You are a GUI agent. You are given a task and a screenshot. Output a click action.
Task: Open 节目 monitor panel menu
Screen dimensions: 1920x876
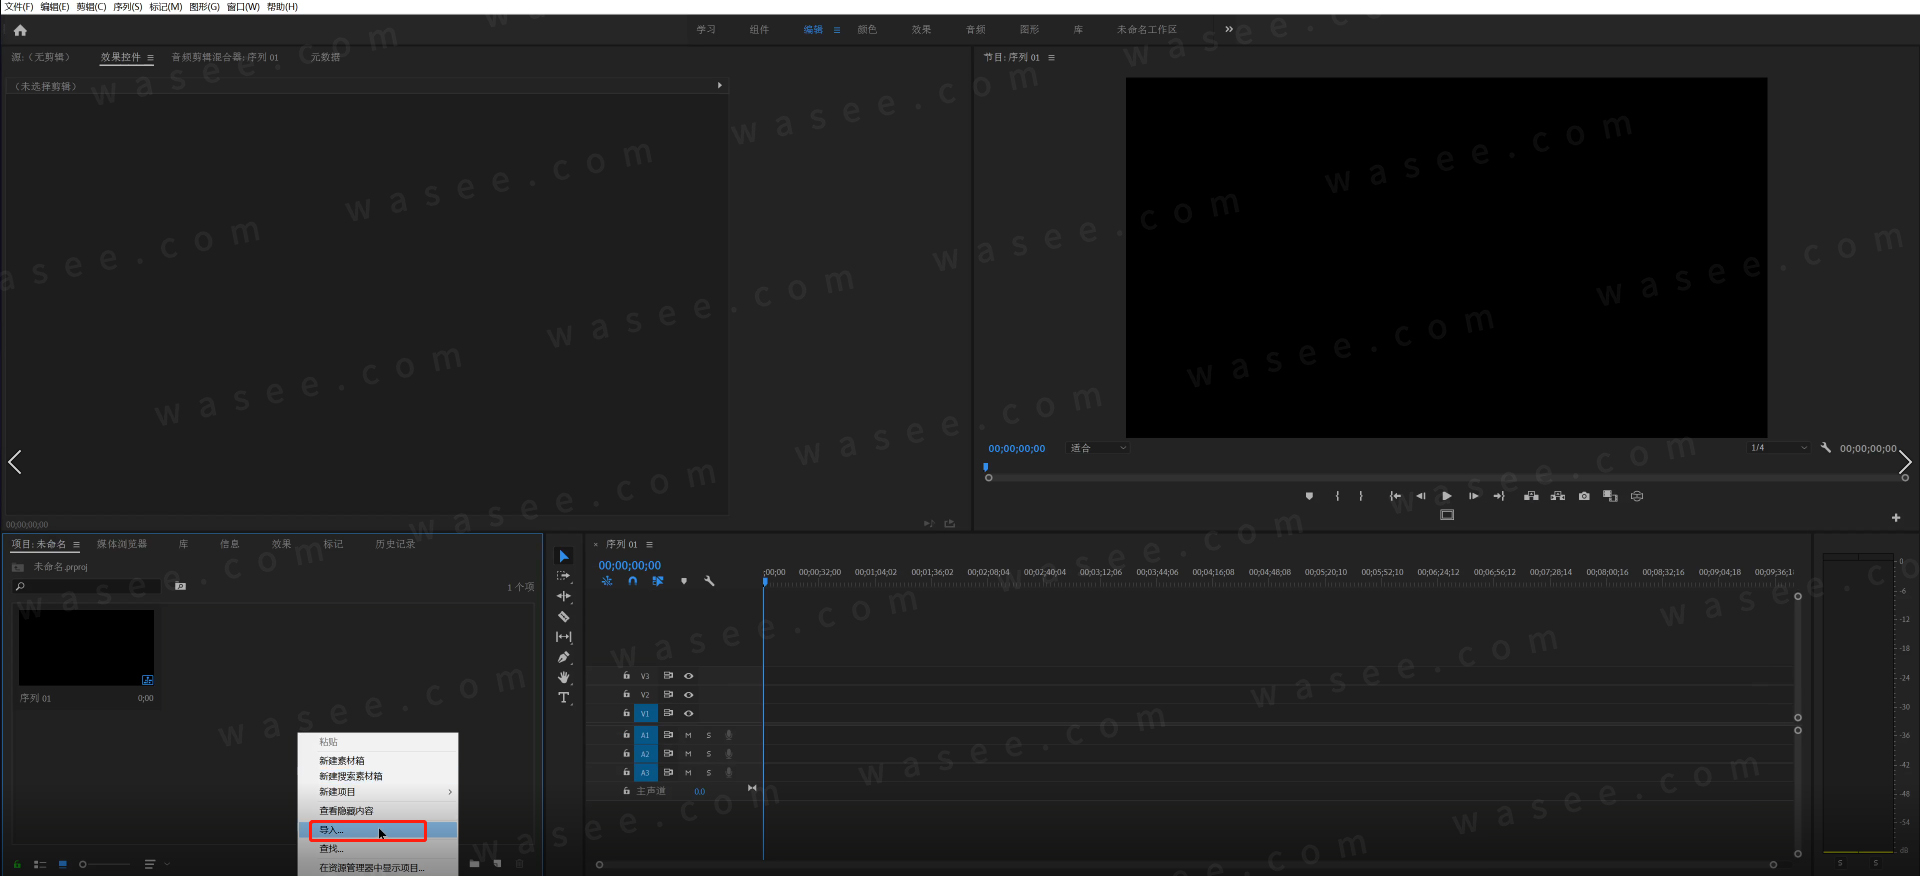click(x=1051, y=58)
